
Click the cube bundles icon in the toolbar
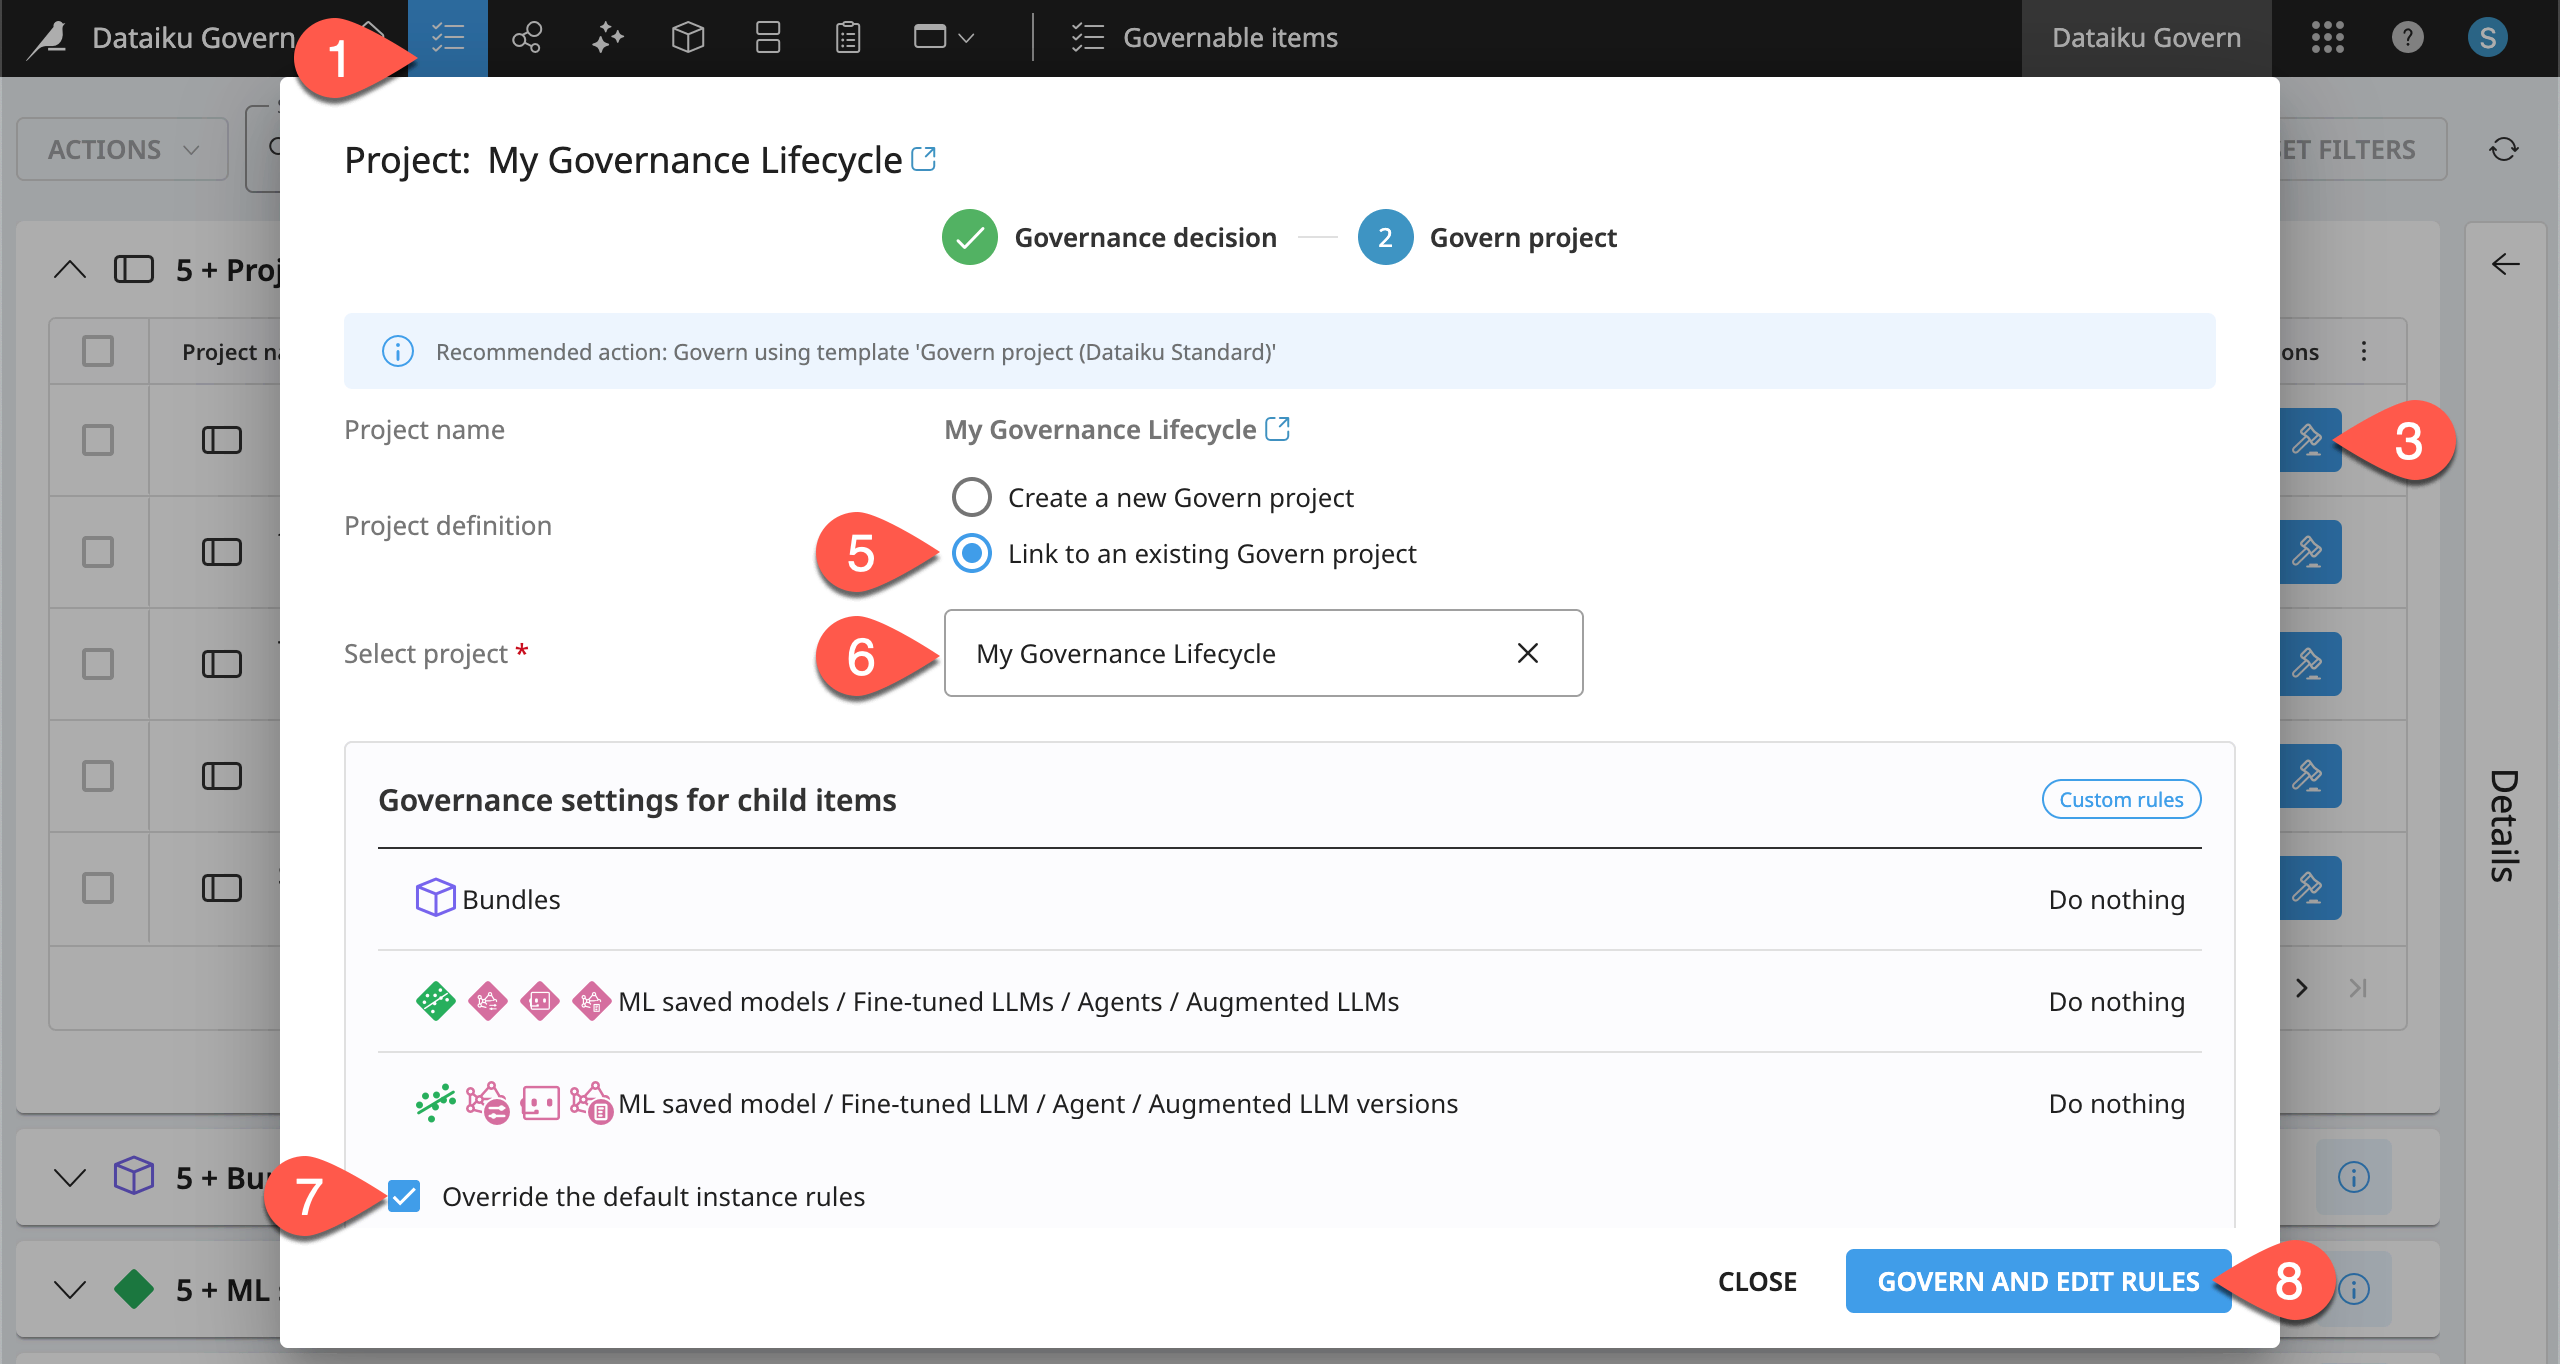pos(687,37)
